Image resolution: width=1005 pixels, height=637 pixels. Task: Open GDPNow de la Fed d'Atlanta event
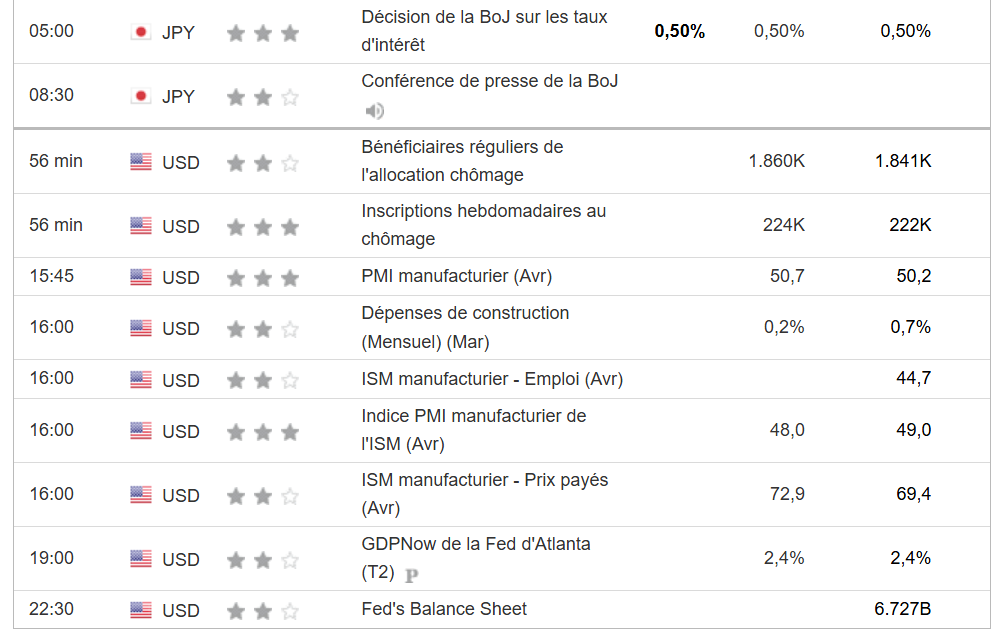pos(475,545)
